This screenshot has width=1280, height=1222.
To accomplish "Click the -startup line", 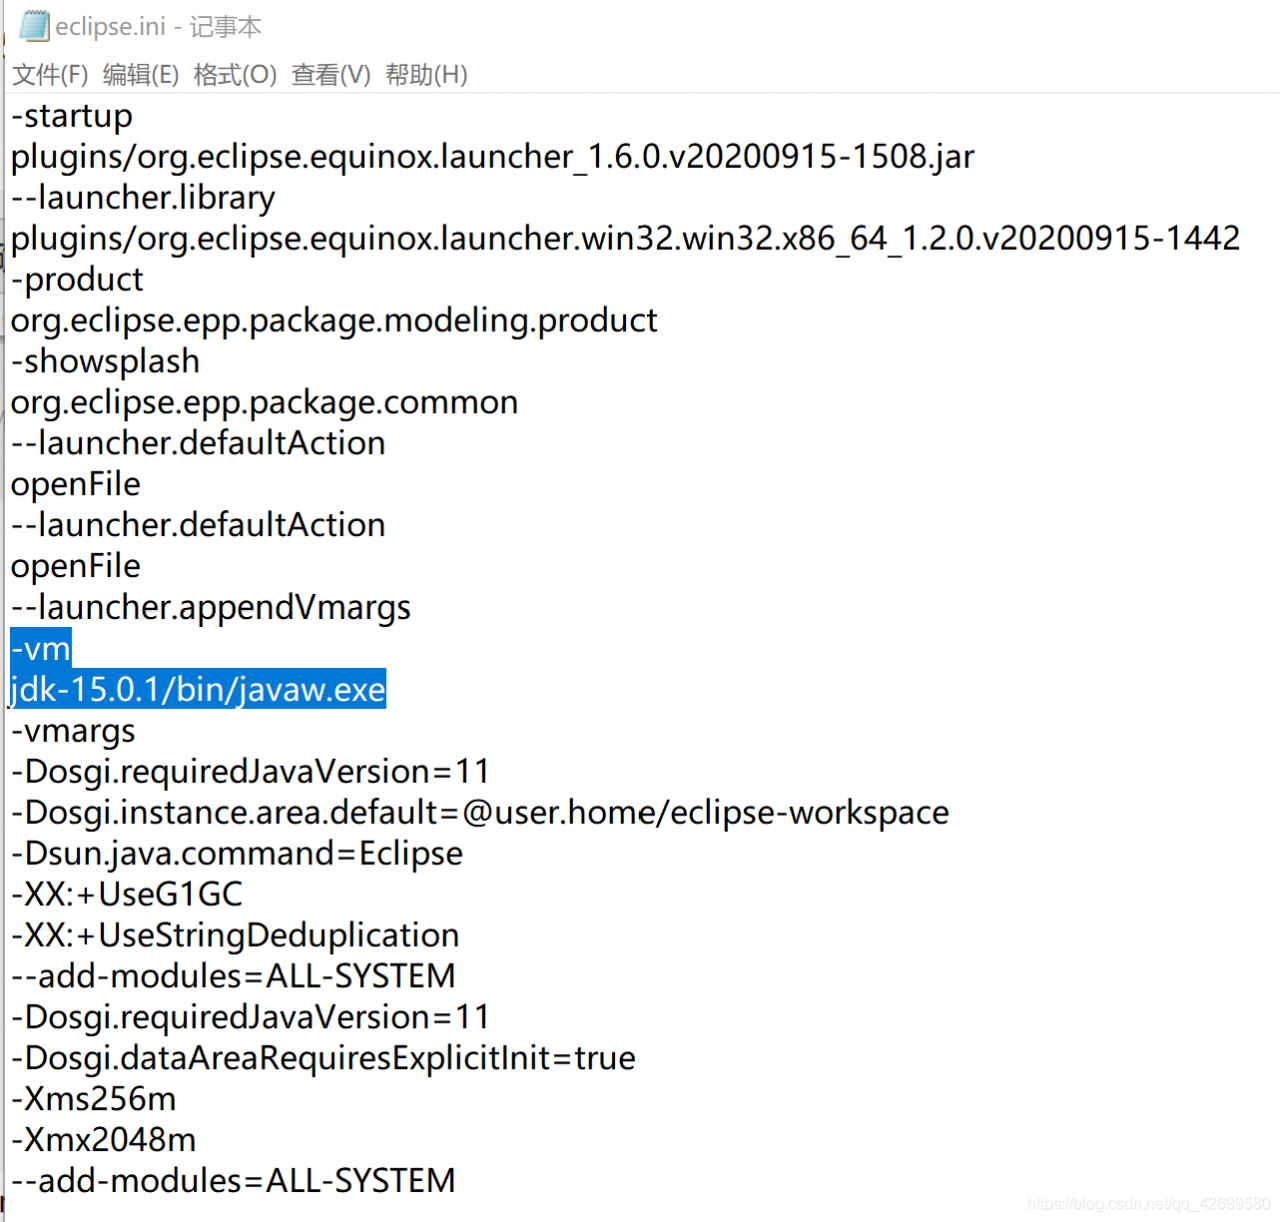I will coord(72,116).
